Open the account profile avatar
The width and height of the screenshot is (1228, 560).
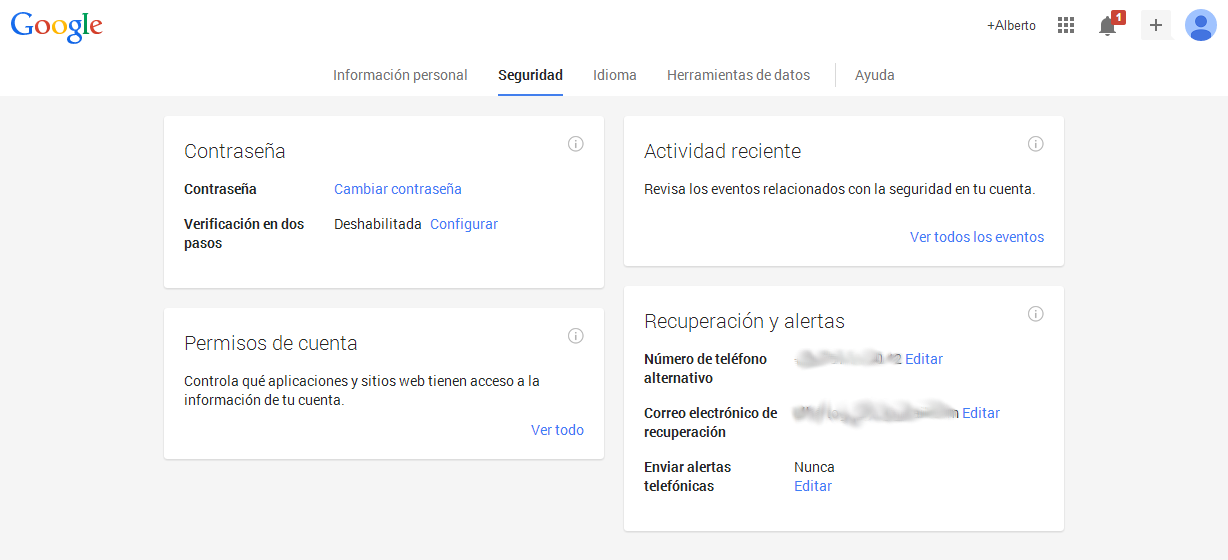[1200, 25]
